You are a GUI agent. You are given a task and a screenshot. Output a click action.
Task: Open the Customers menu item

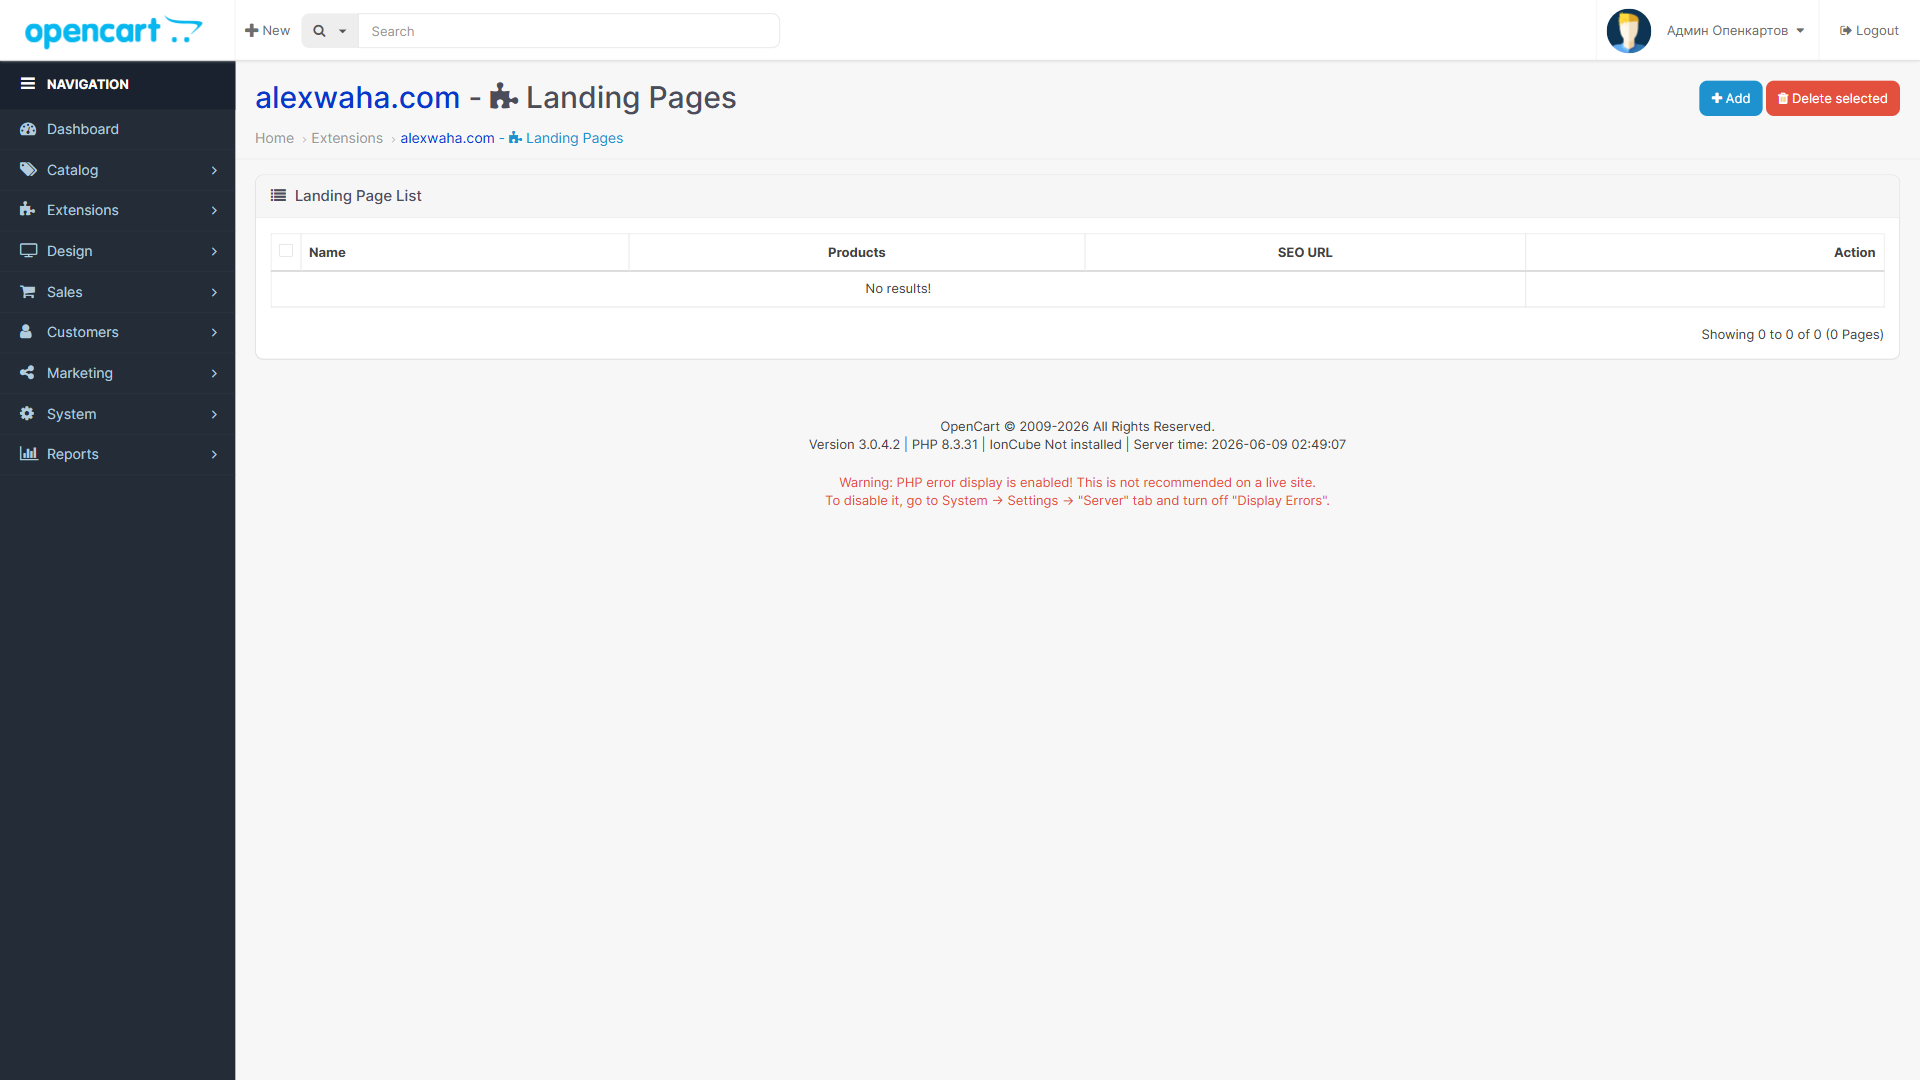[x=118, y=332]
